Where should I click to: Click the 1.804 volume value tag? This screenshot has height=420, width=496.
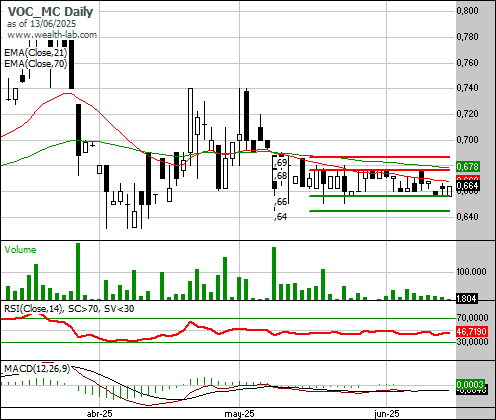pyautogui.click(x=467, y=299)
